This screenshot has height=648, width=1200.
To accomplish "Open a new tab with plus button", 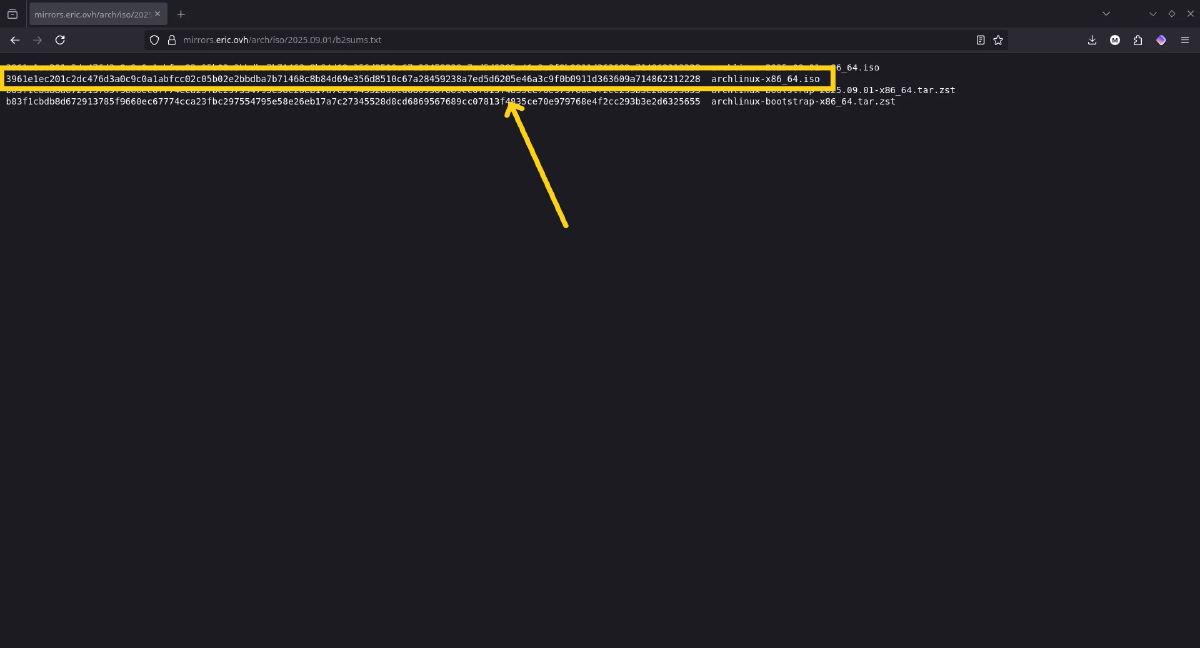I will point(181,14).
